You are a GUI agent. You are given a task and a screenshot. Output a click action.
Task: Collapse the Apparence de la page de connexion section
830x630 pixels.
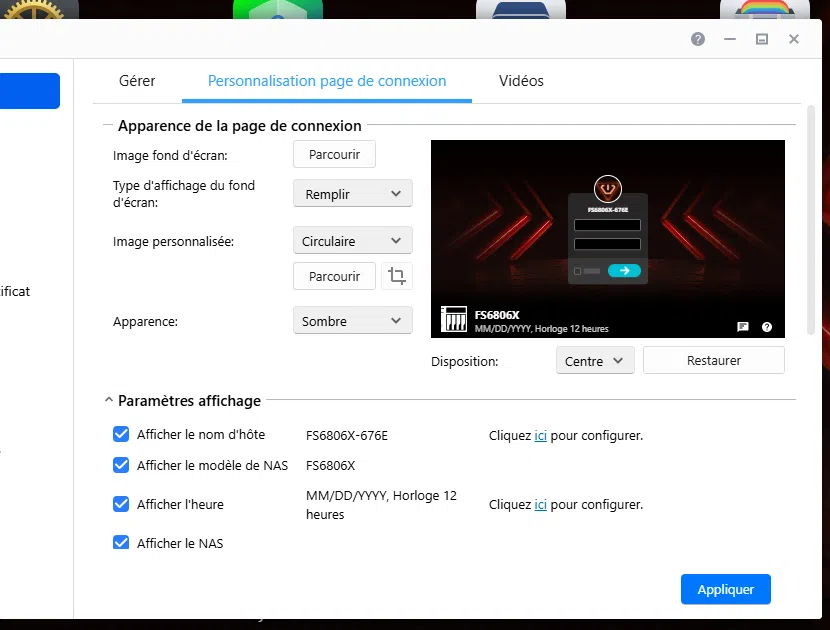click(x=108, y=125)
